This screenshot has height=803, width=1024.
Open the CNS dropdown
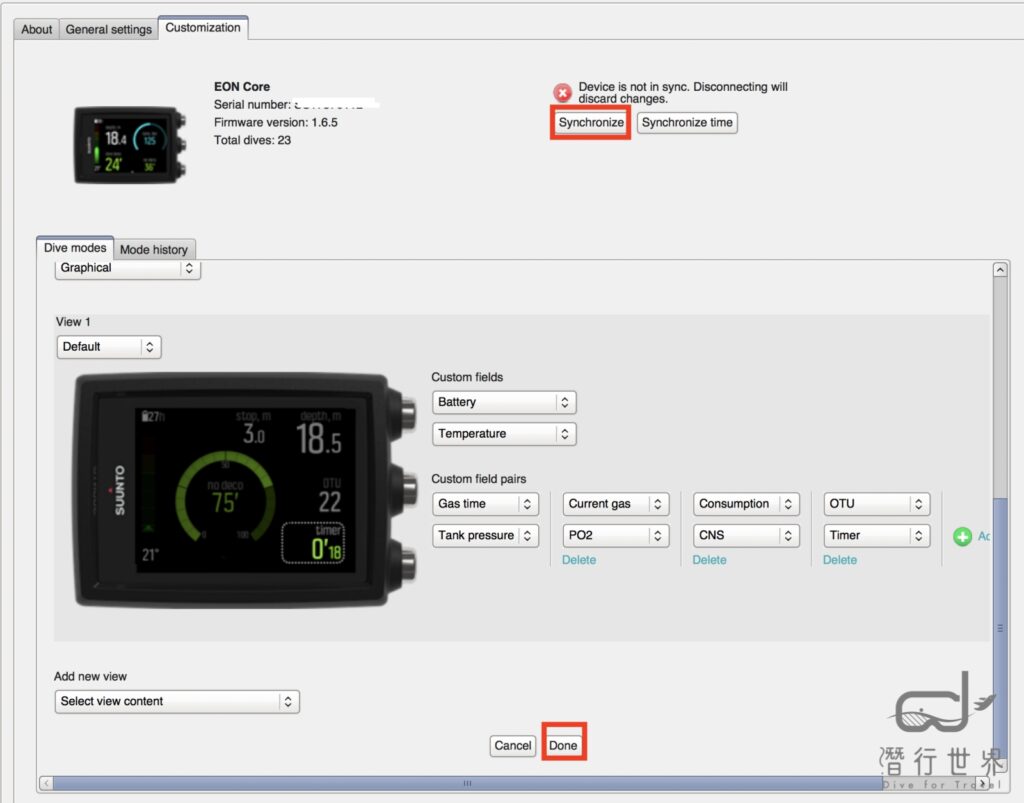click(x=746, y=535)
